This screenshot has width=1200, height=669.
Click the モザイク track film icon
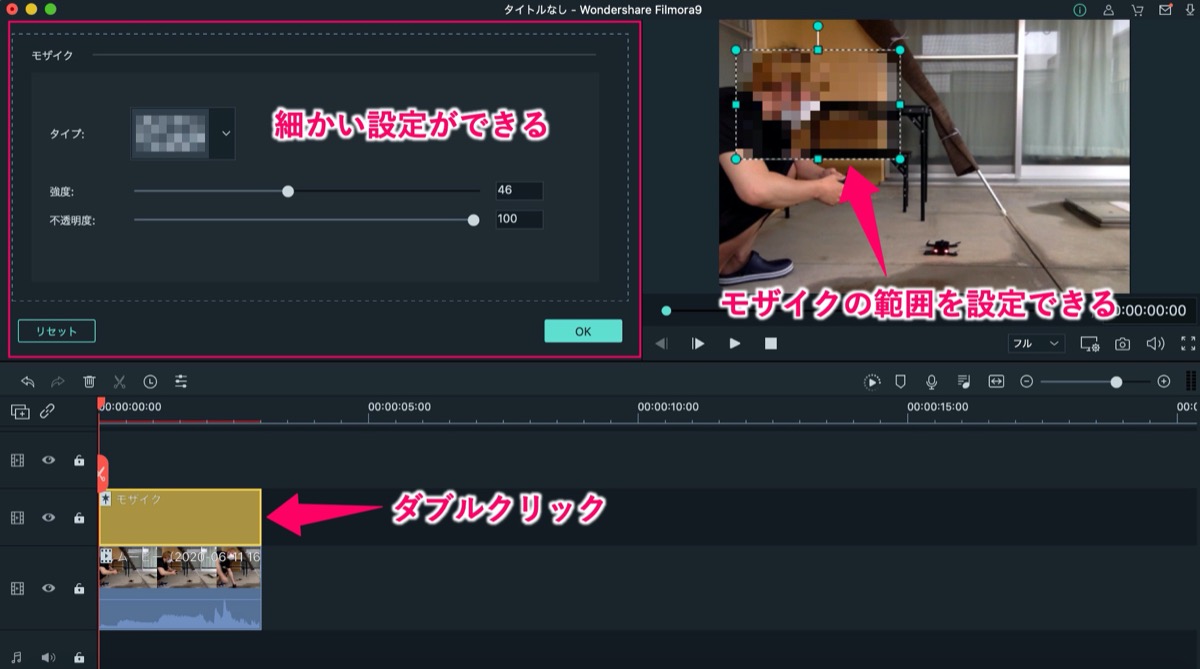point(17,518)
